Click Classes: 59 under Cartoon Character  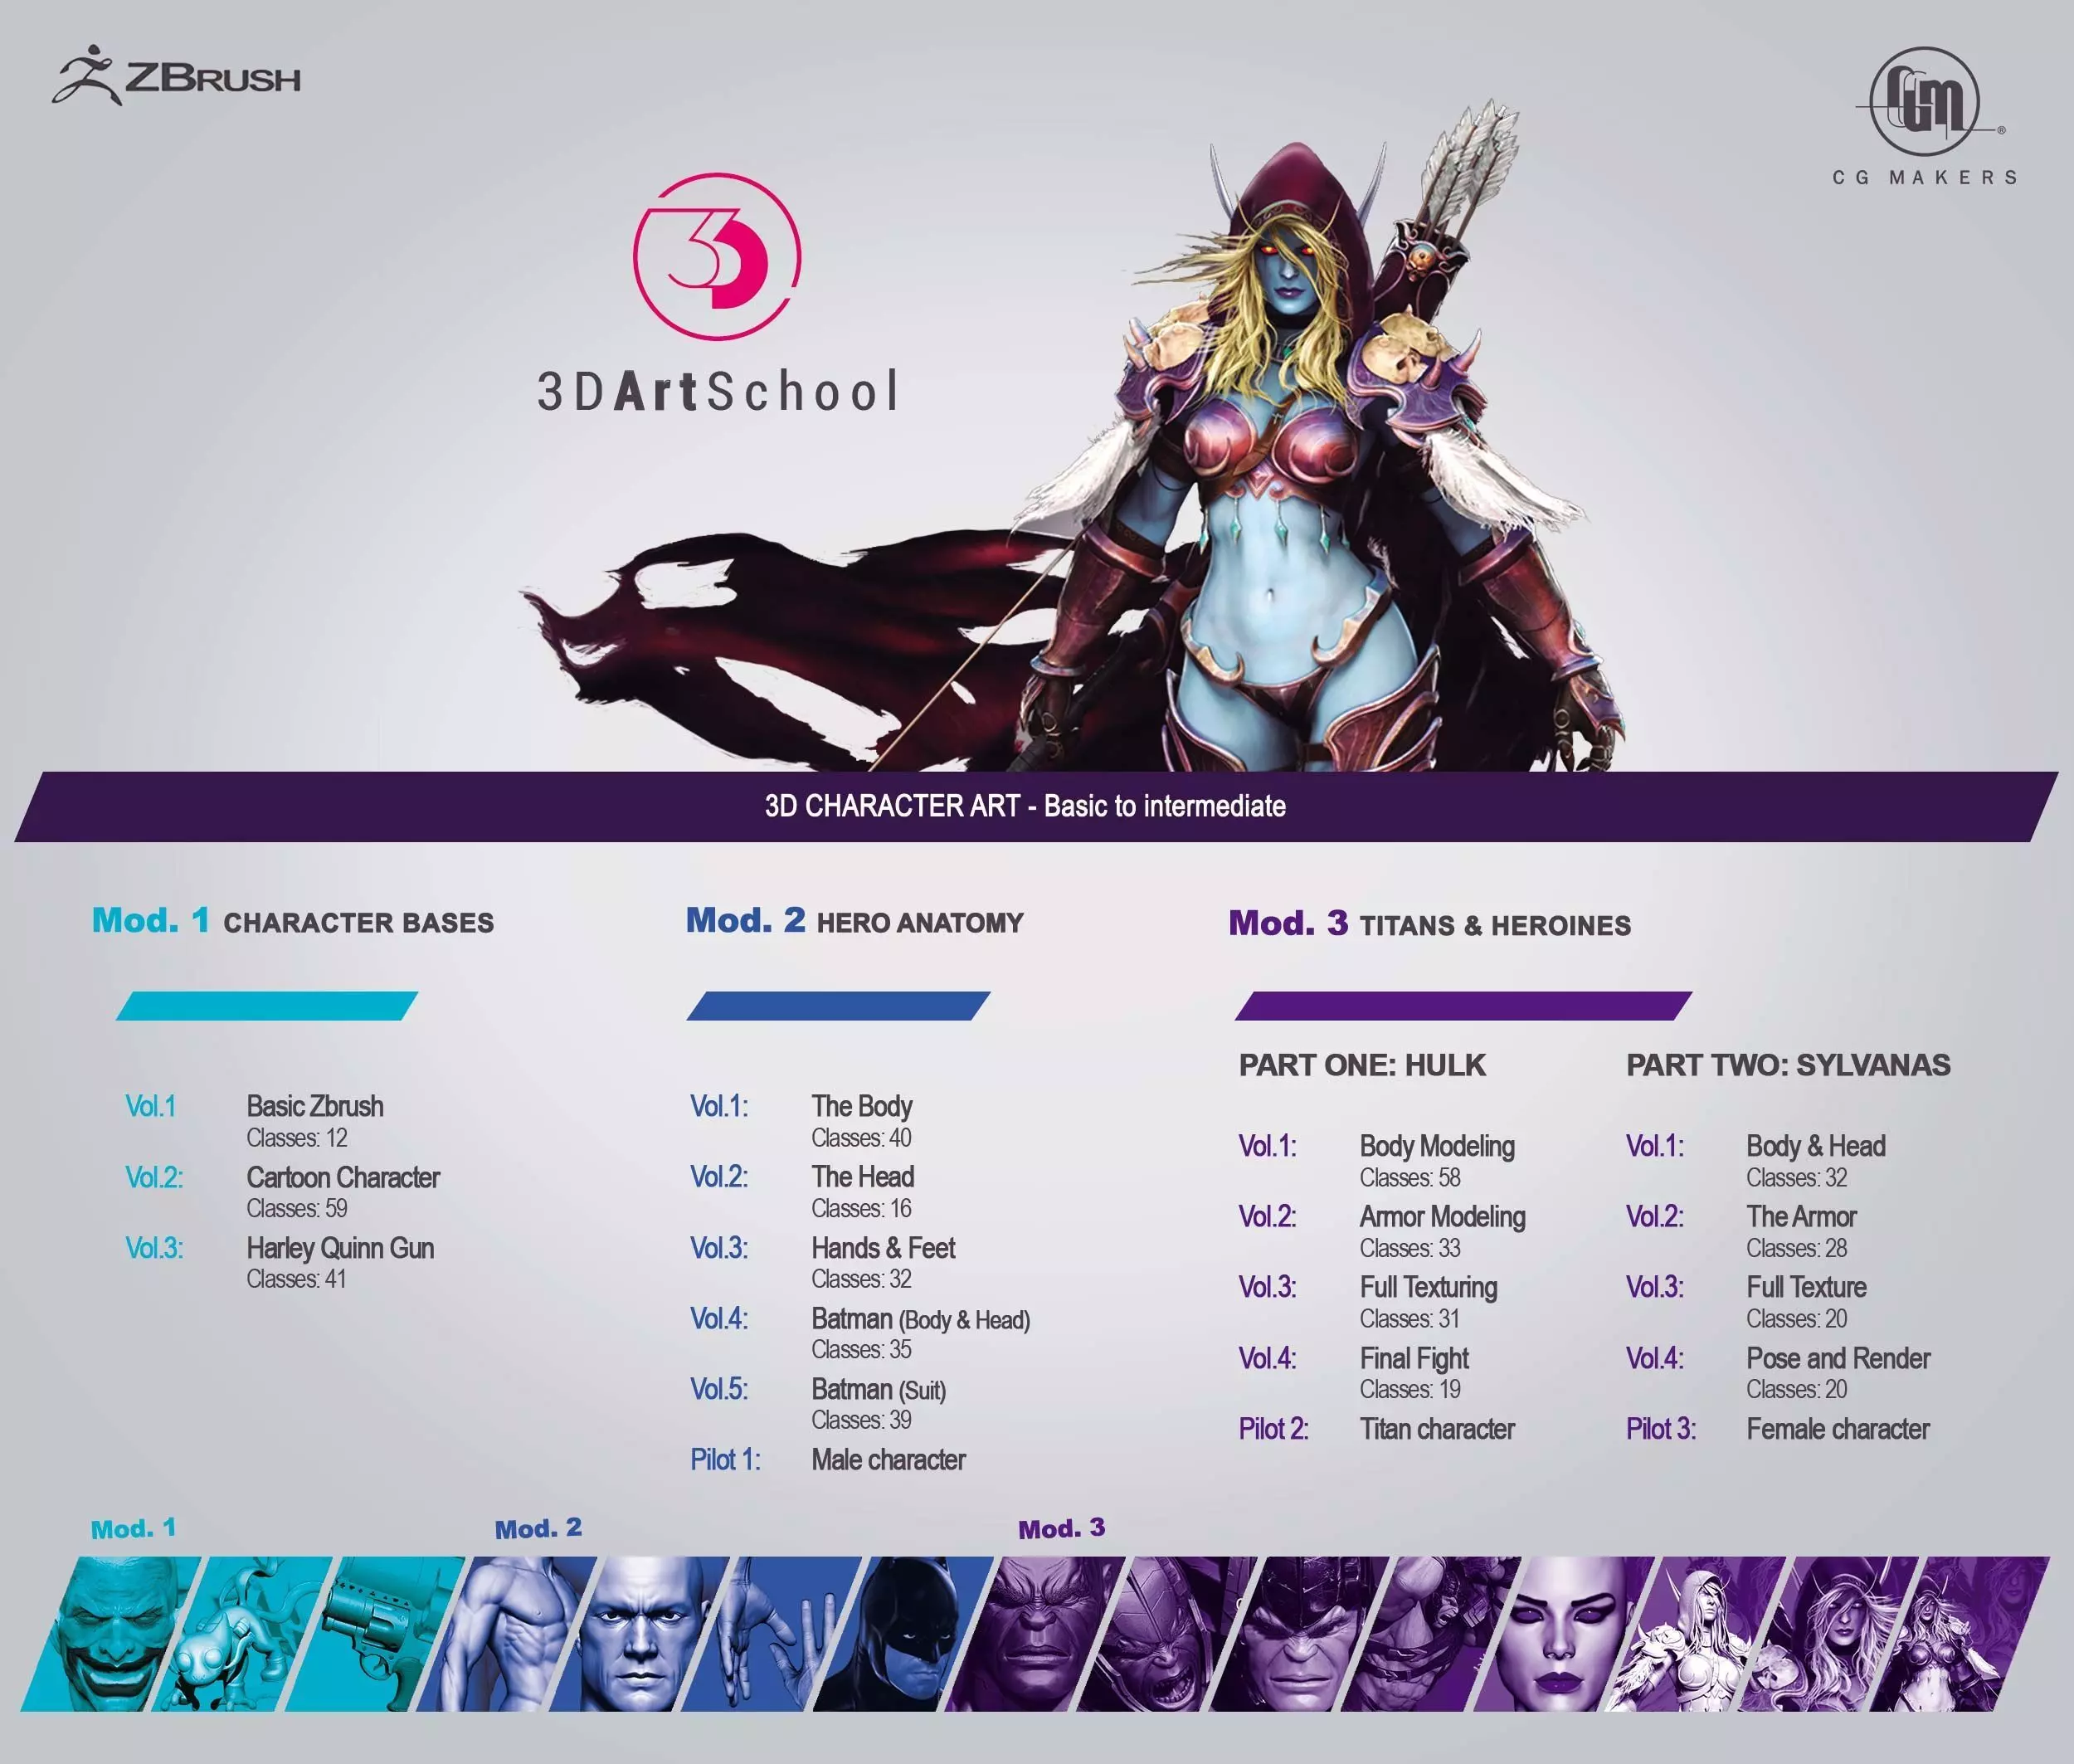point(297,1209)
